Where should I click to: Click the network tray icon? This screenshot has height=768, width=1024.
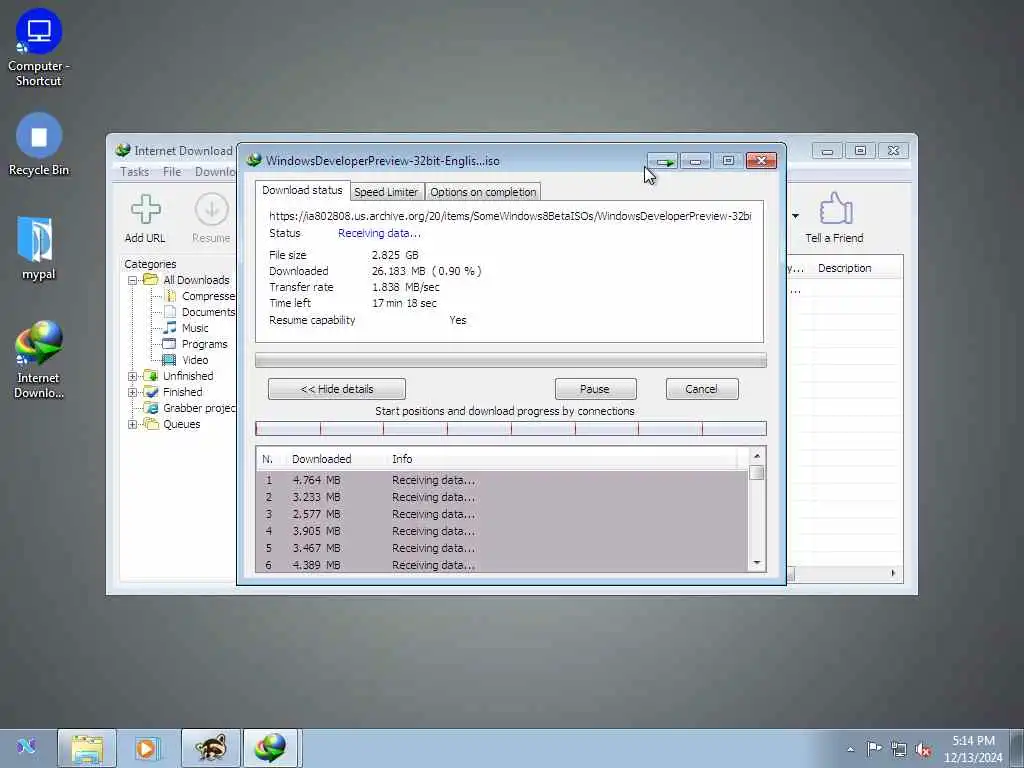[899, 749]
